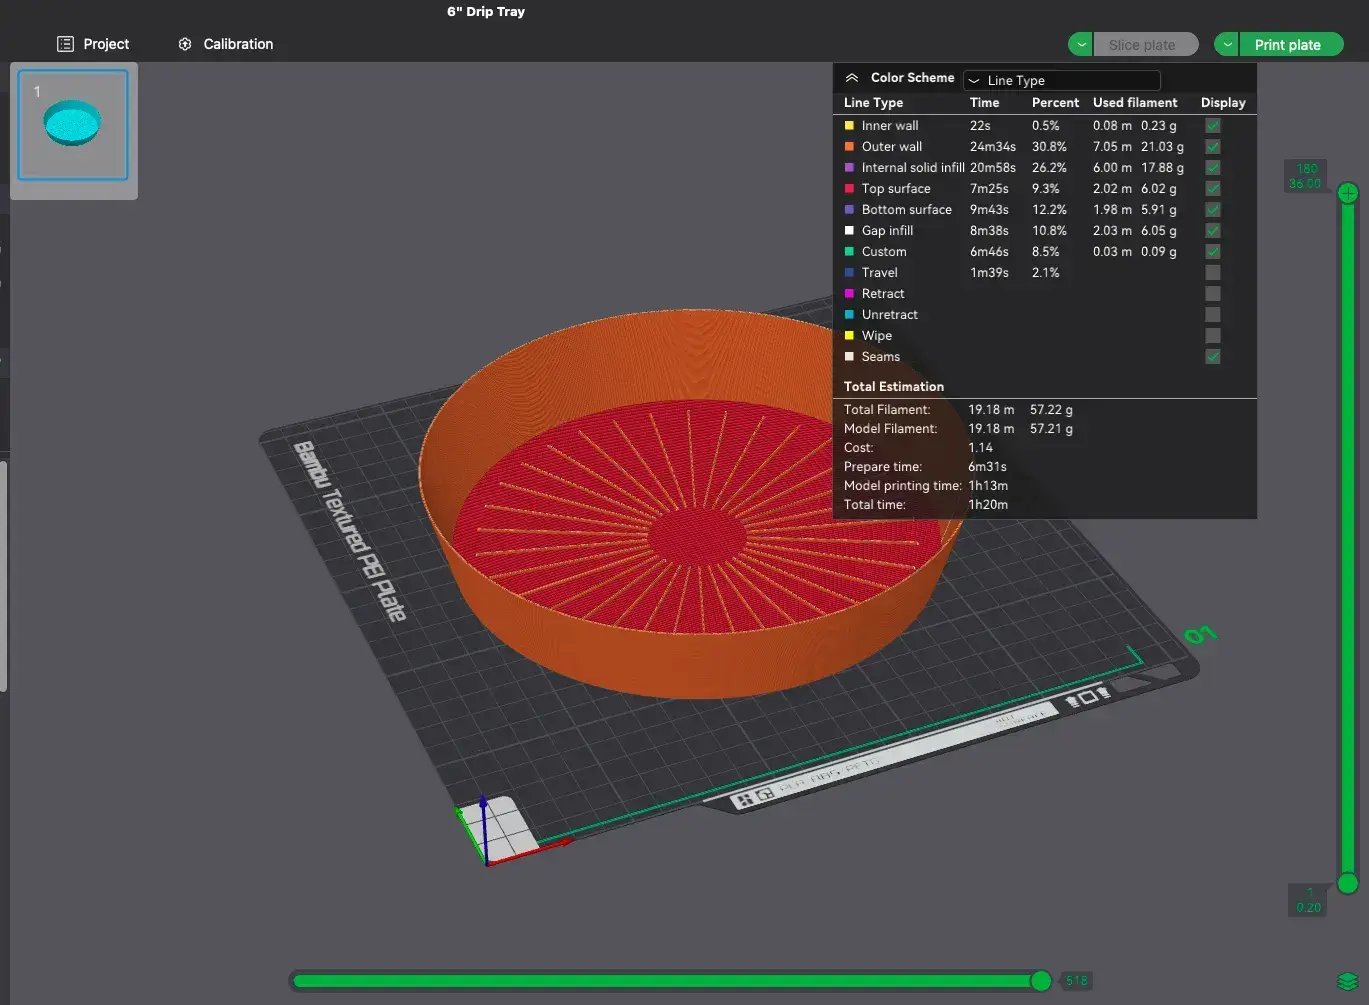
Task: Open the Line Type color scheme dropdown
Action: coord(1061,80)
